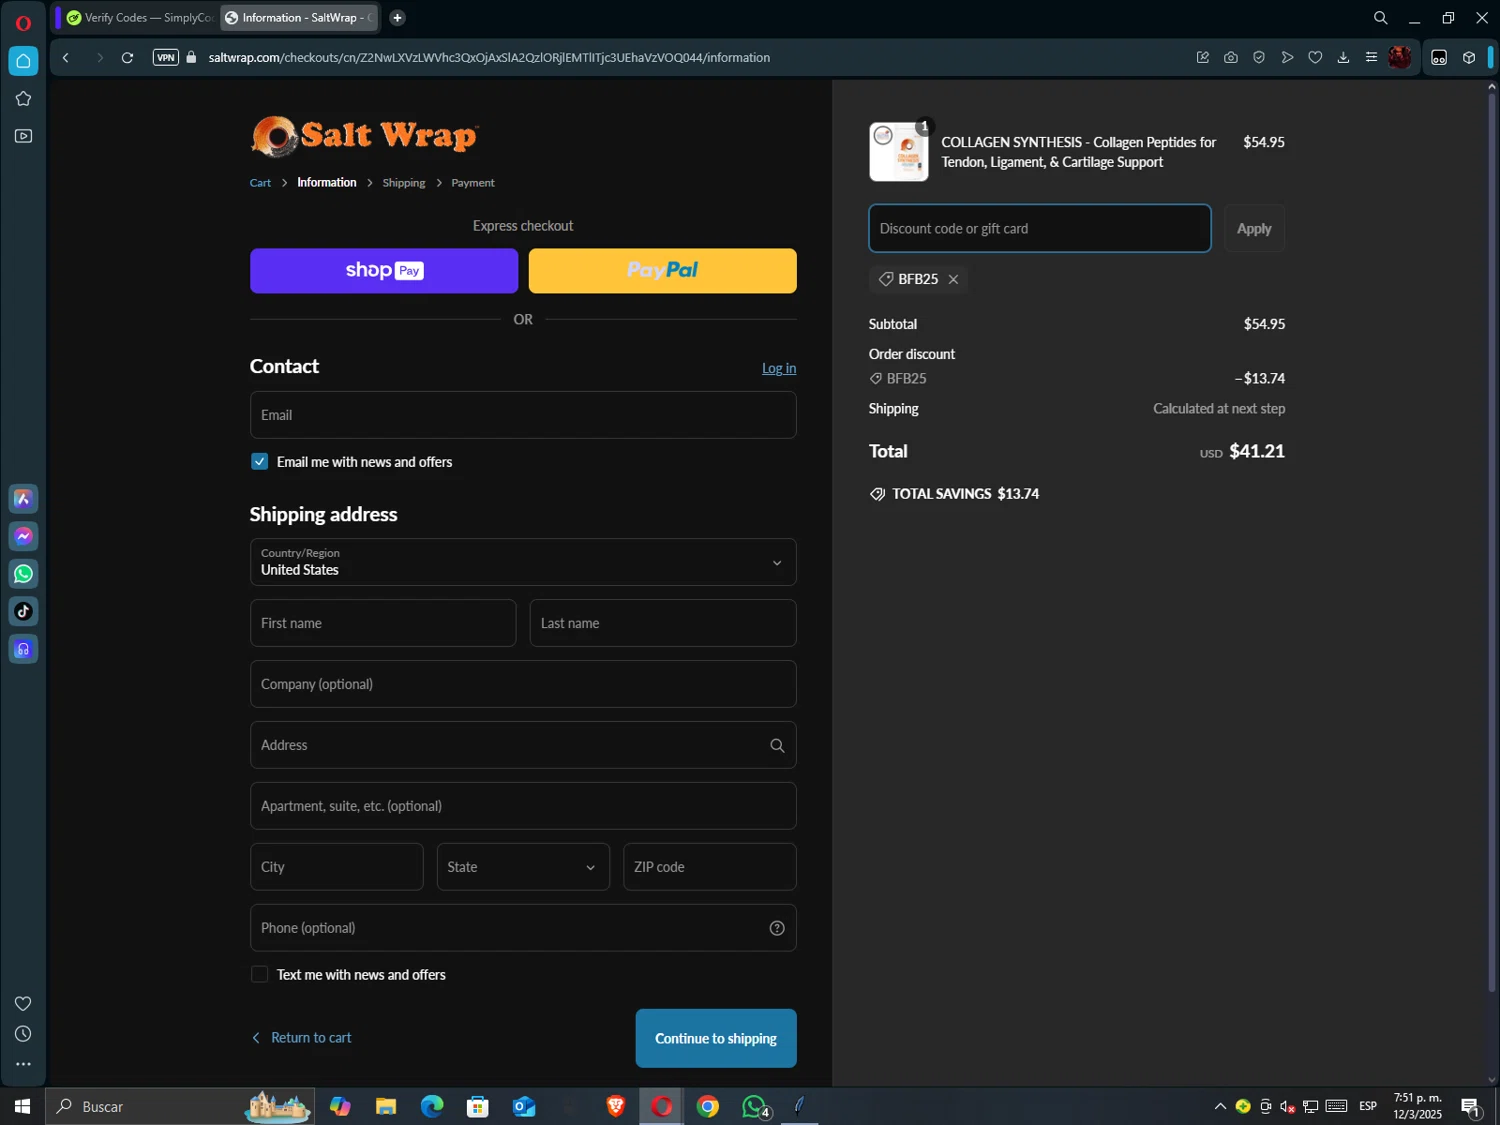This screenshot has width=1500, height=1125.
Task: Click Return to cart link
Action: pyautogui.click(x=301, y=1038)
